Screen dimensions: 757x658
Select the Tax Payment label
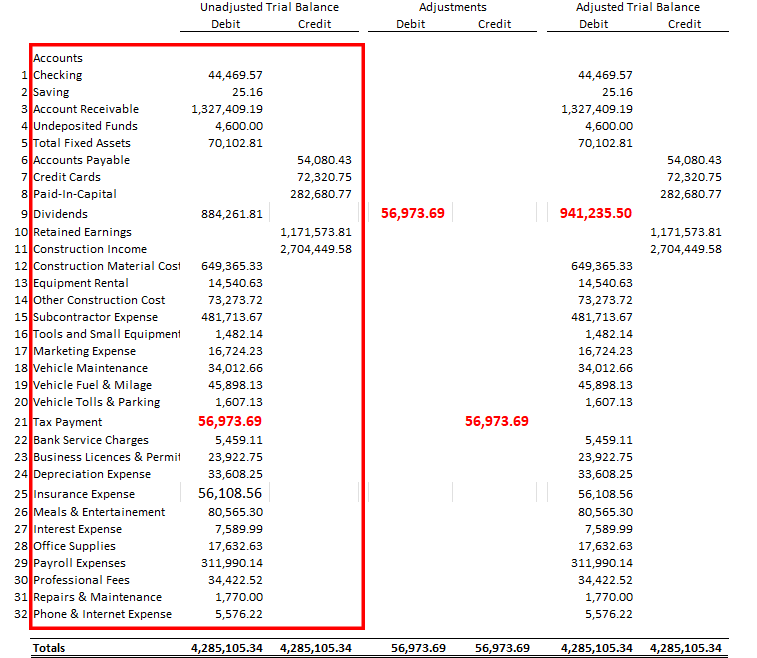68,422
